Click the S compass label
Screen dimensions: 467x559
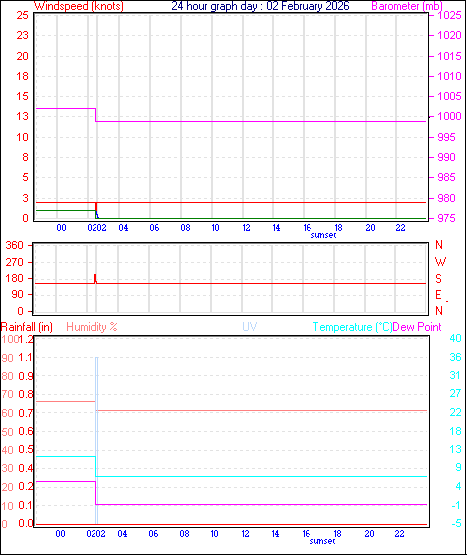(438, 278)
